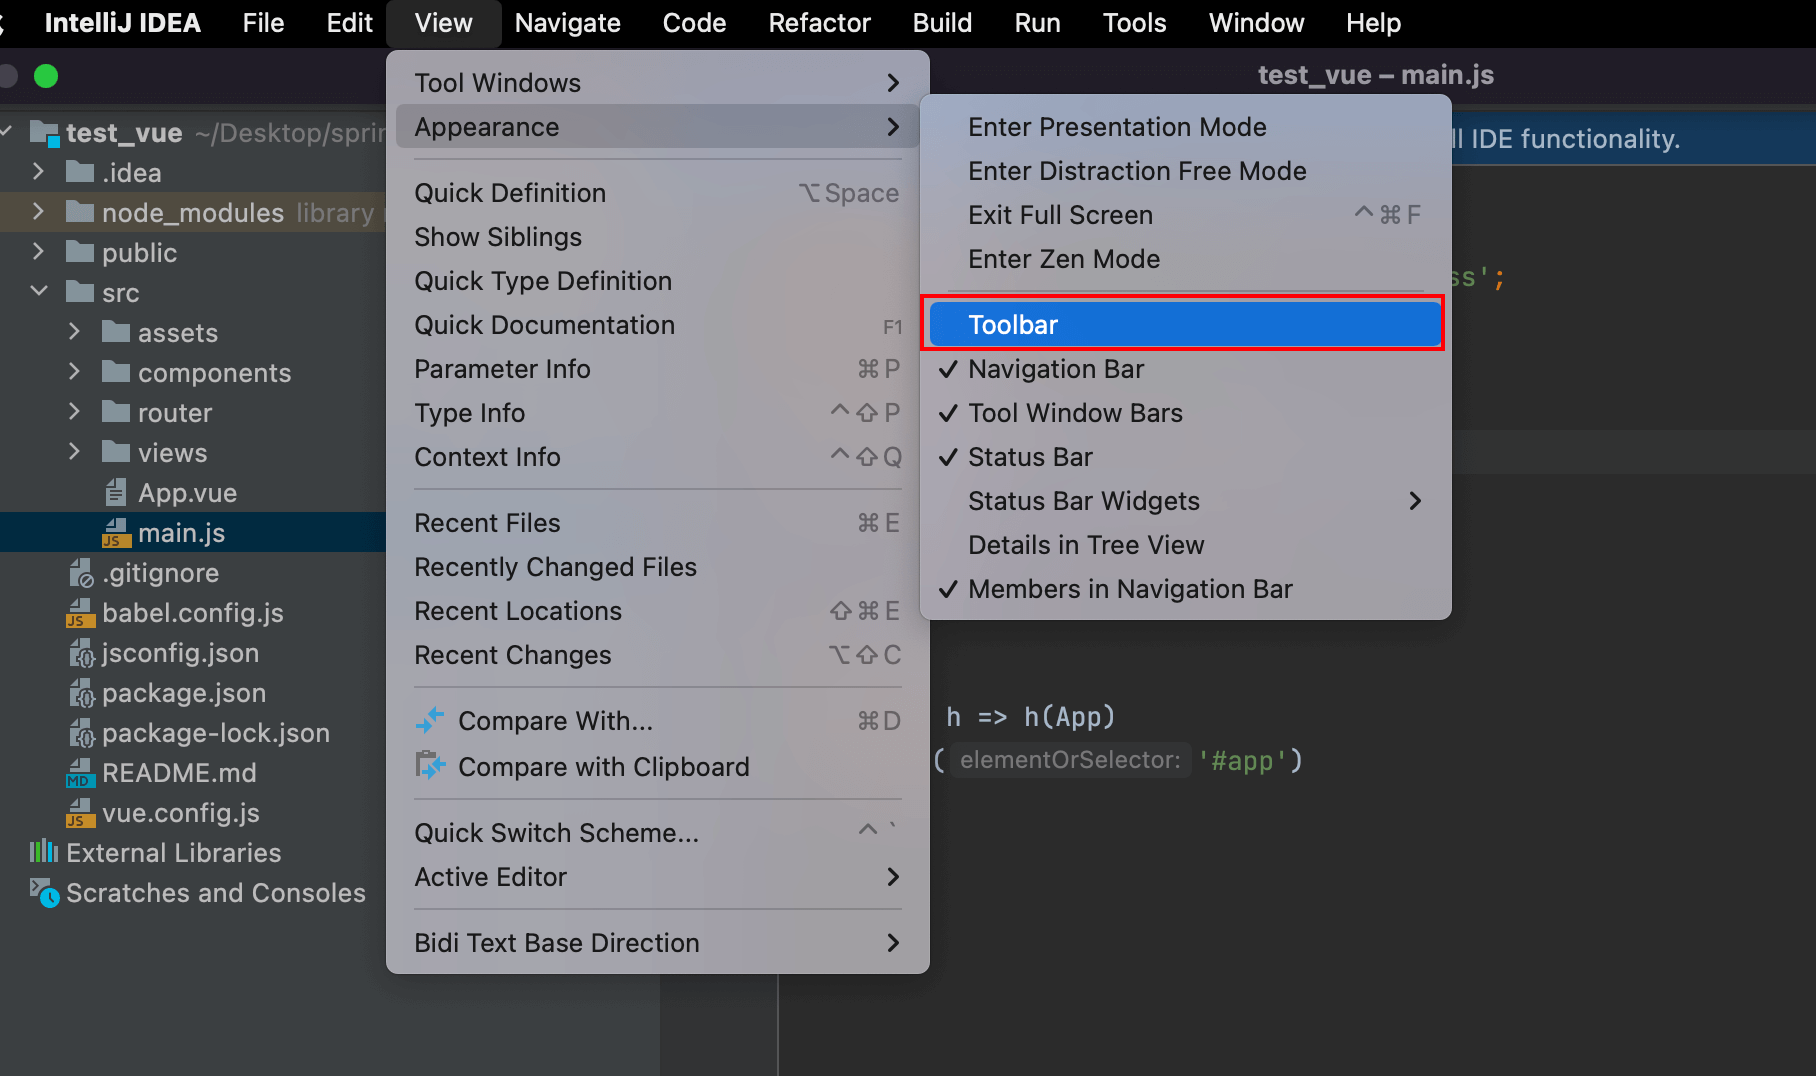Click the App.vue file icon

pyautogui.click(x=116, y=492)
